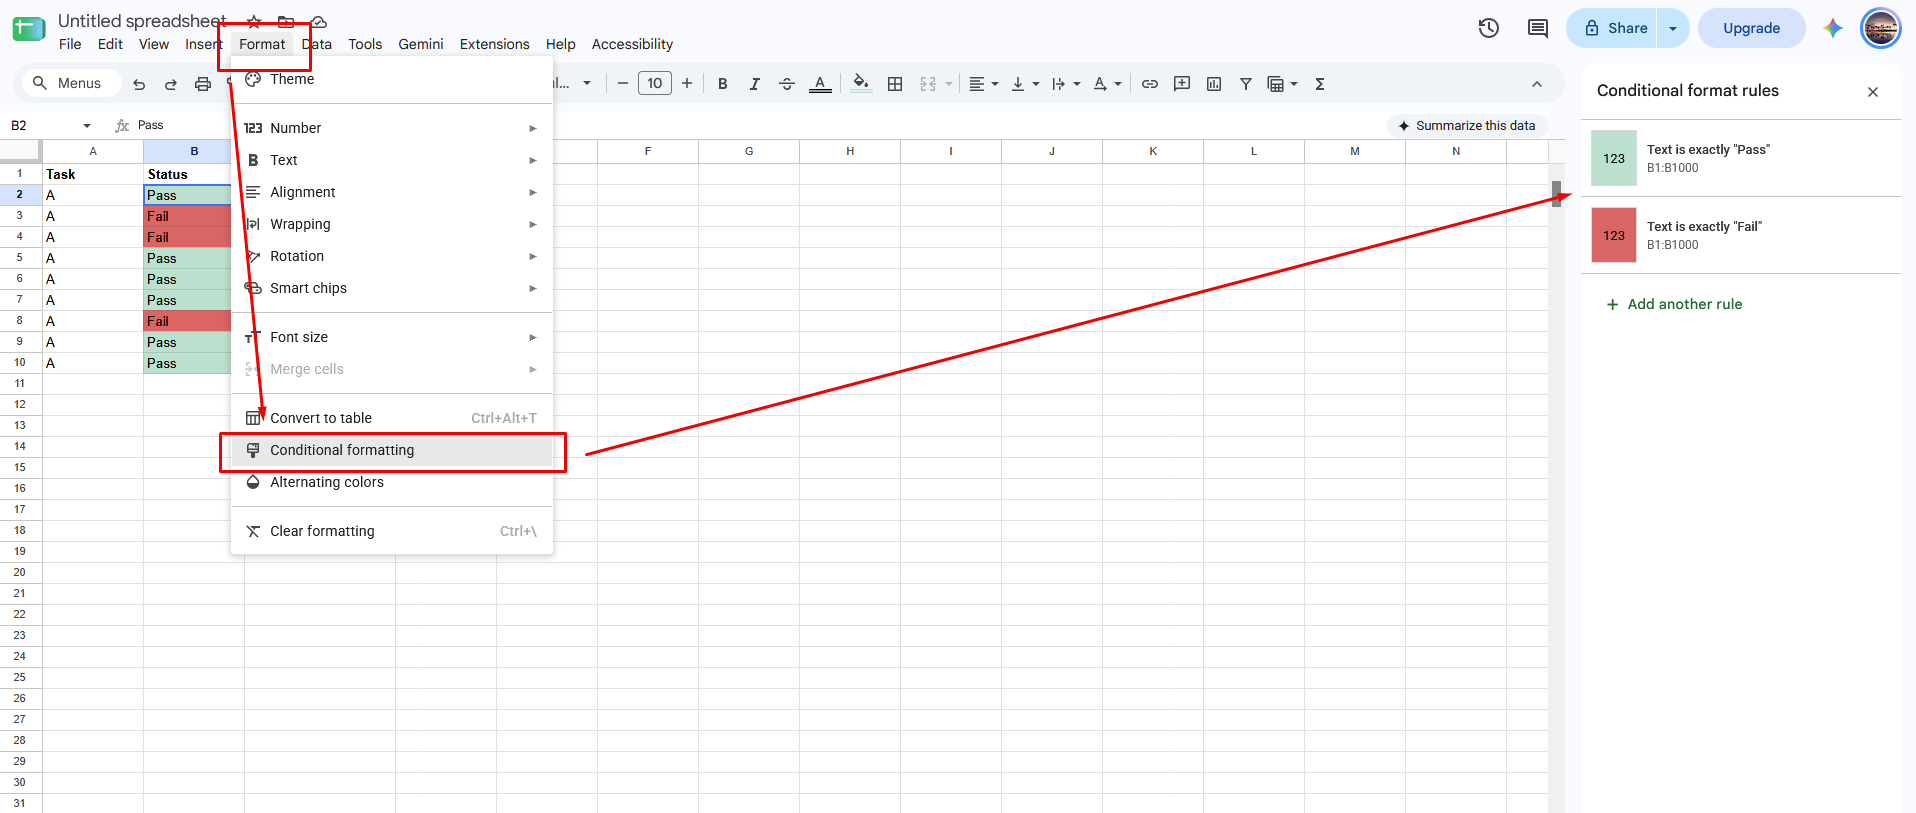The height and width of the screenshot is (813, 1916).
Task: Click Add another rule
Action: coord(1674,304)
